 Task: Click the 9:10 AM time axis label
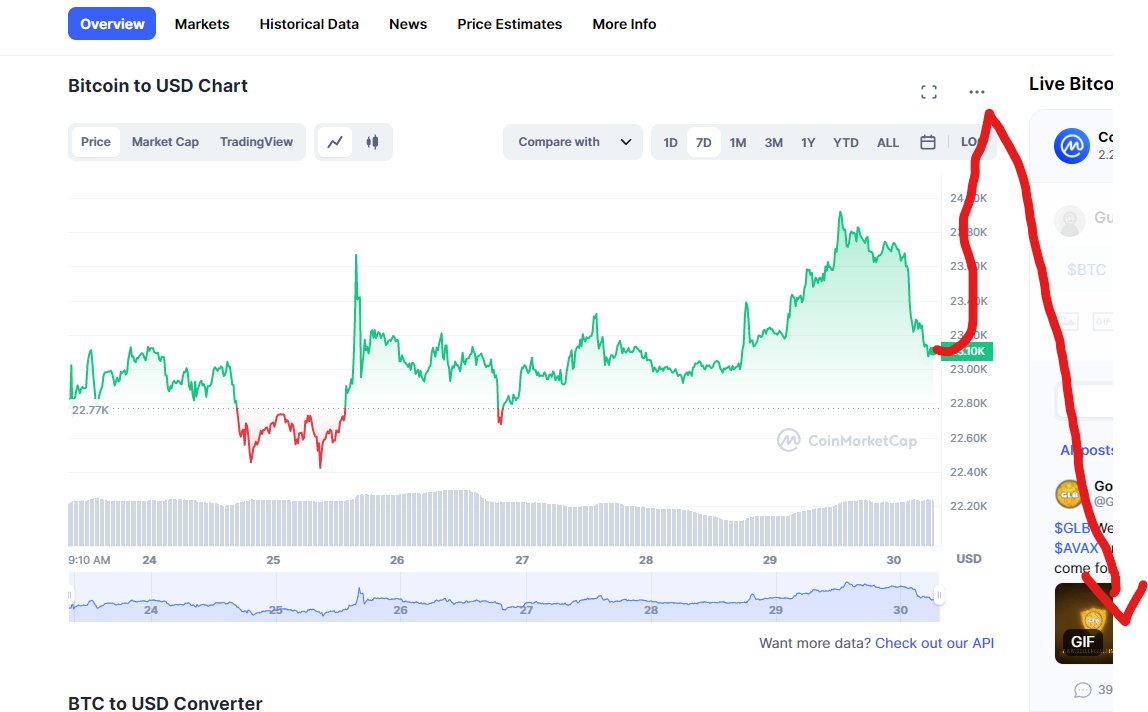[x=89, y=560]
